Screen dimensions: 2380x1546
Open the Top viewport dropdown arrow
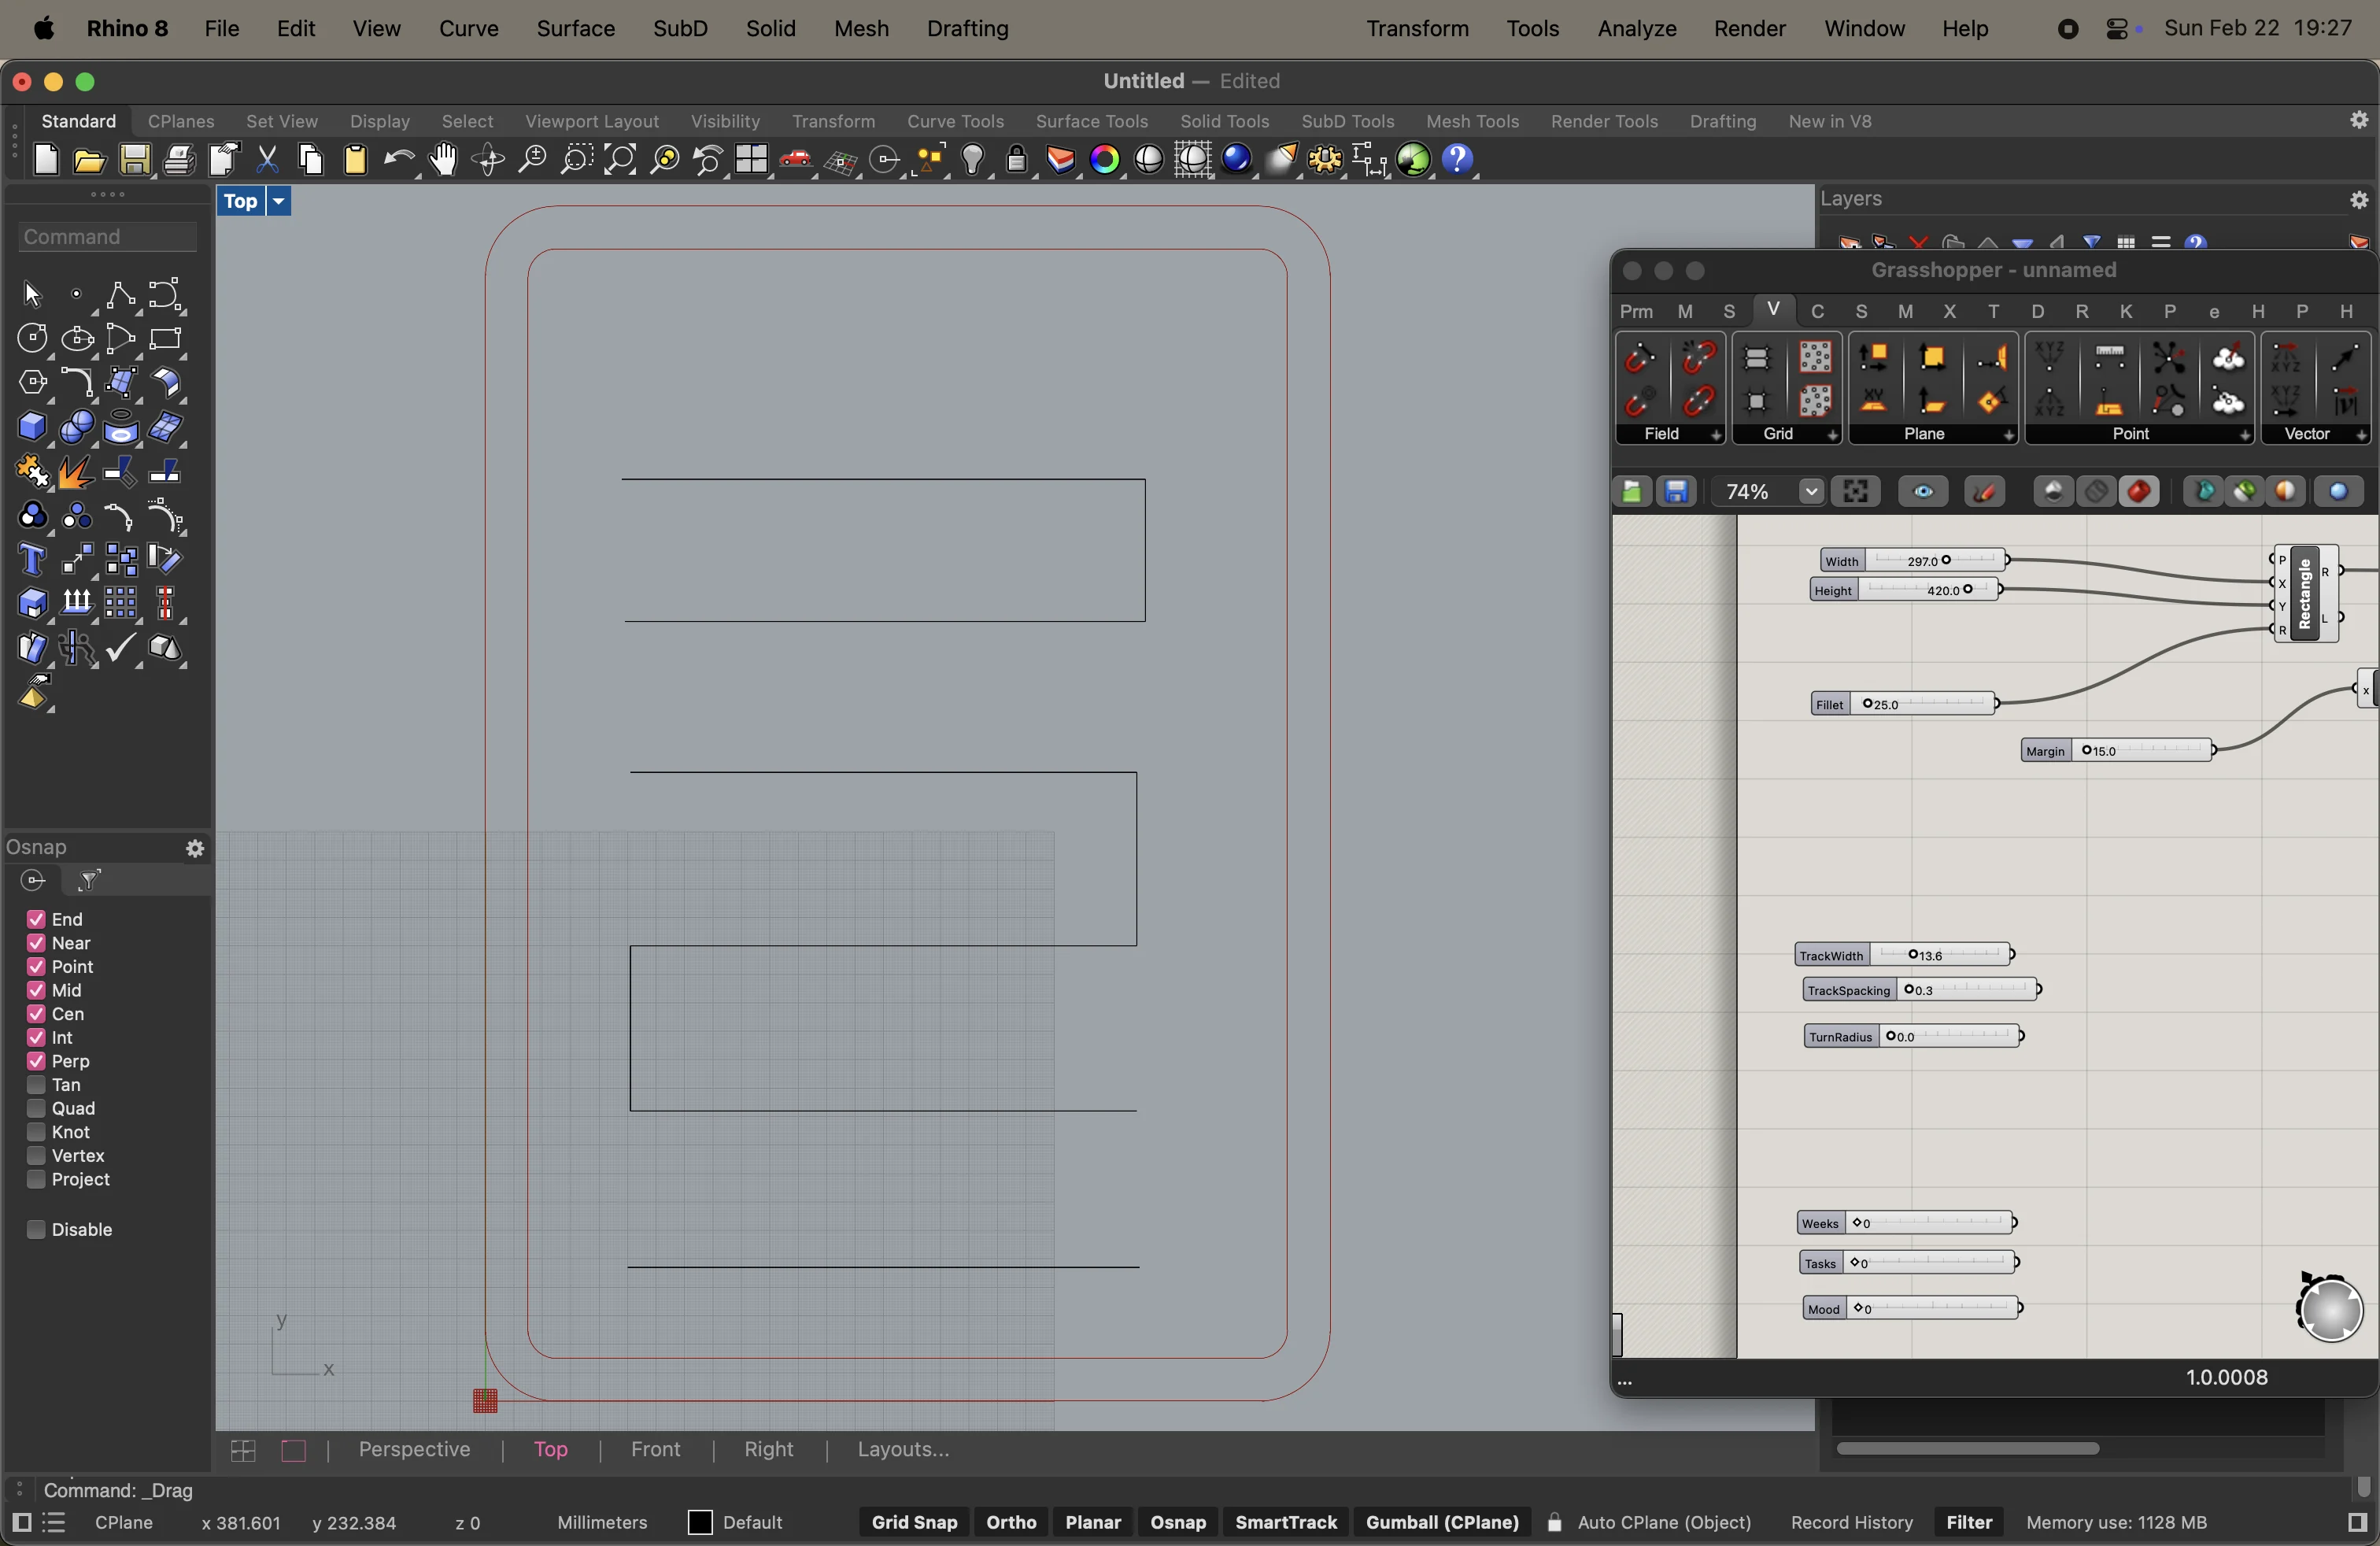279,202
